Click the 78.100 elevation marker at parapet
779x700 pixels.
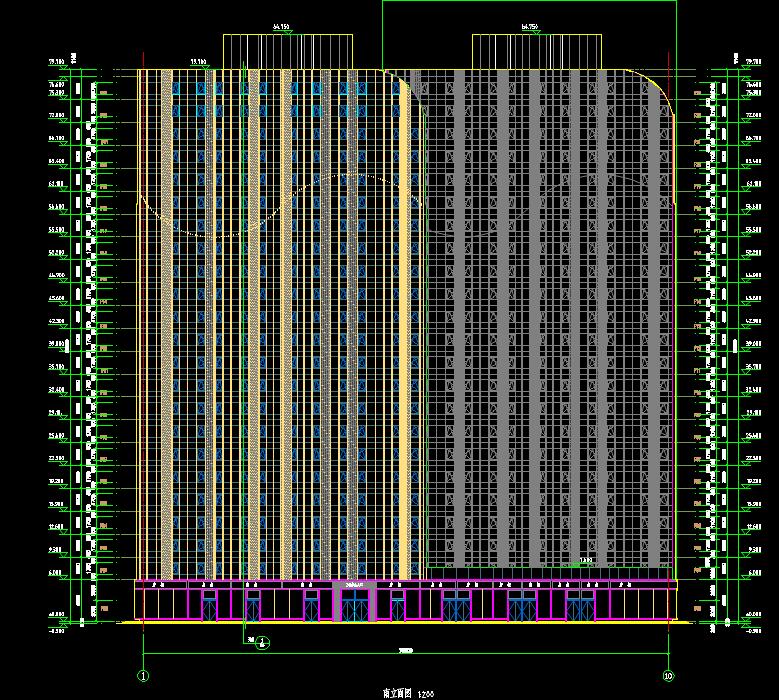[200, 62]
